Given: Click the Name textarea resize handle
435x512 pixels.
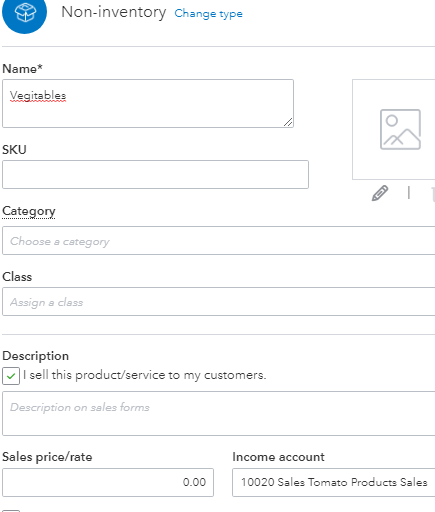Looking at the screenshot, I should [x=288, y=122].
